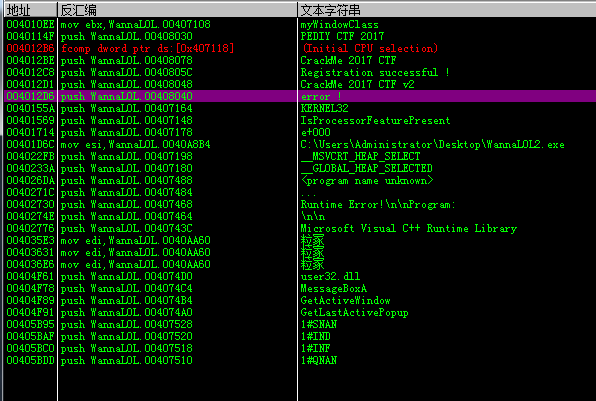
Task: Click 'push WannaLOL.00407198' instruction
Action: click(127, 156)
